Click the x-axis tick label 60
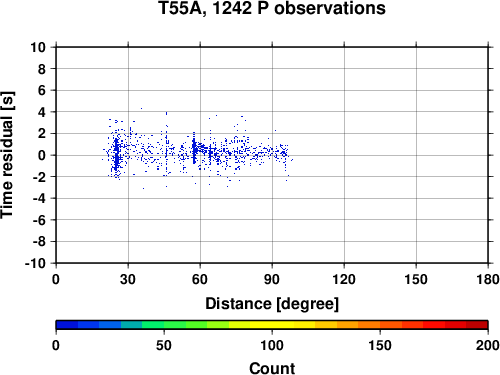Screen dimensions: 500x375 [x=200, y=279]
